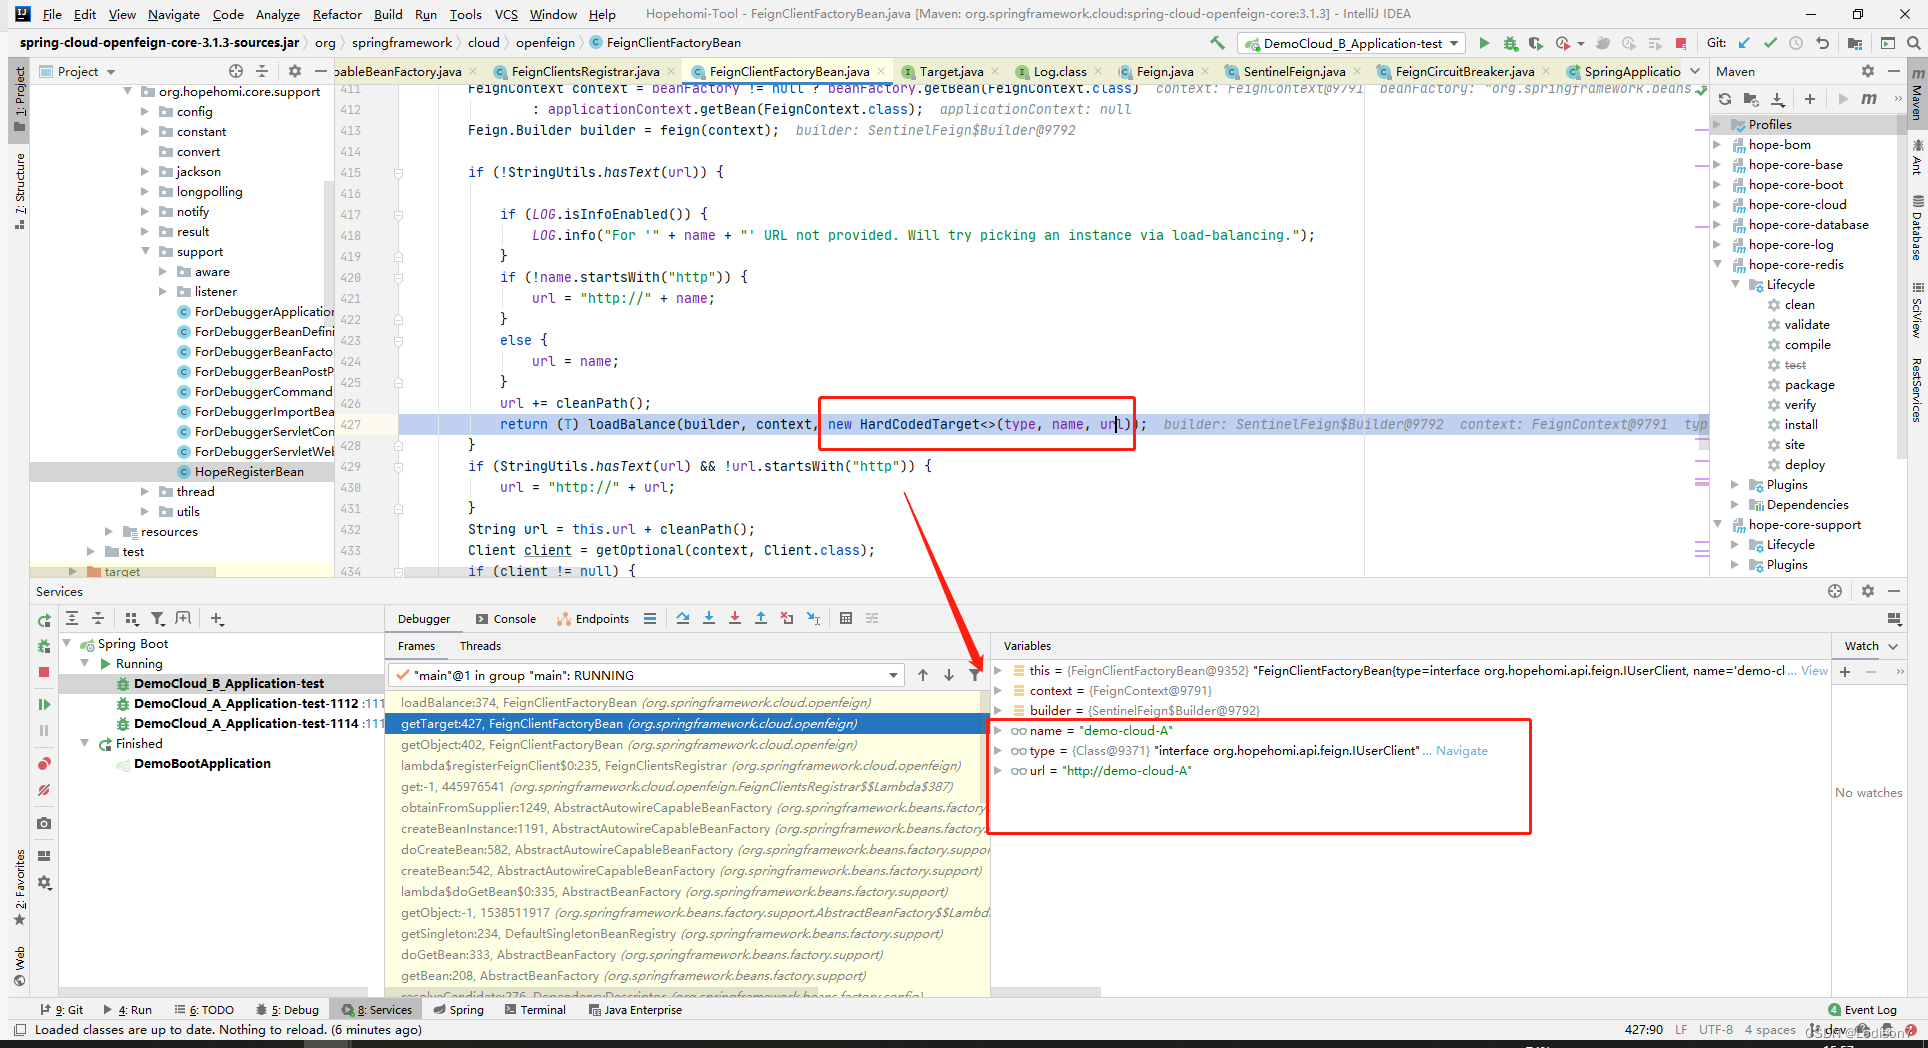Click Show Execution Point icon
The width and height of the screenshot is (1928, 1048).
[x=650, y=618]
